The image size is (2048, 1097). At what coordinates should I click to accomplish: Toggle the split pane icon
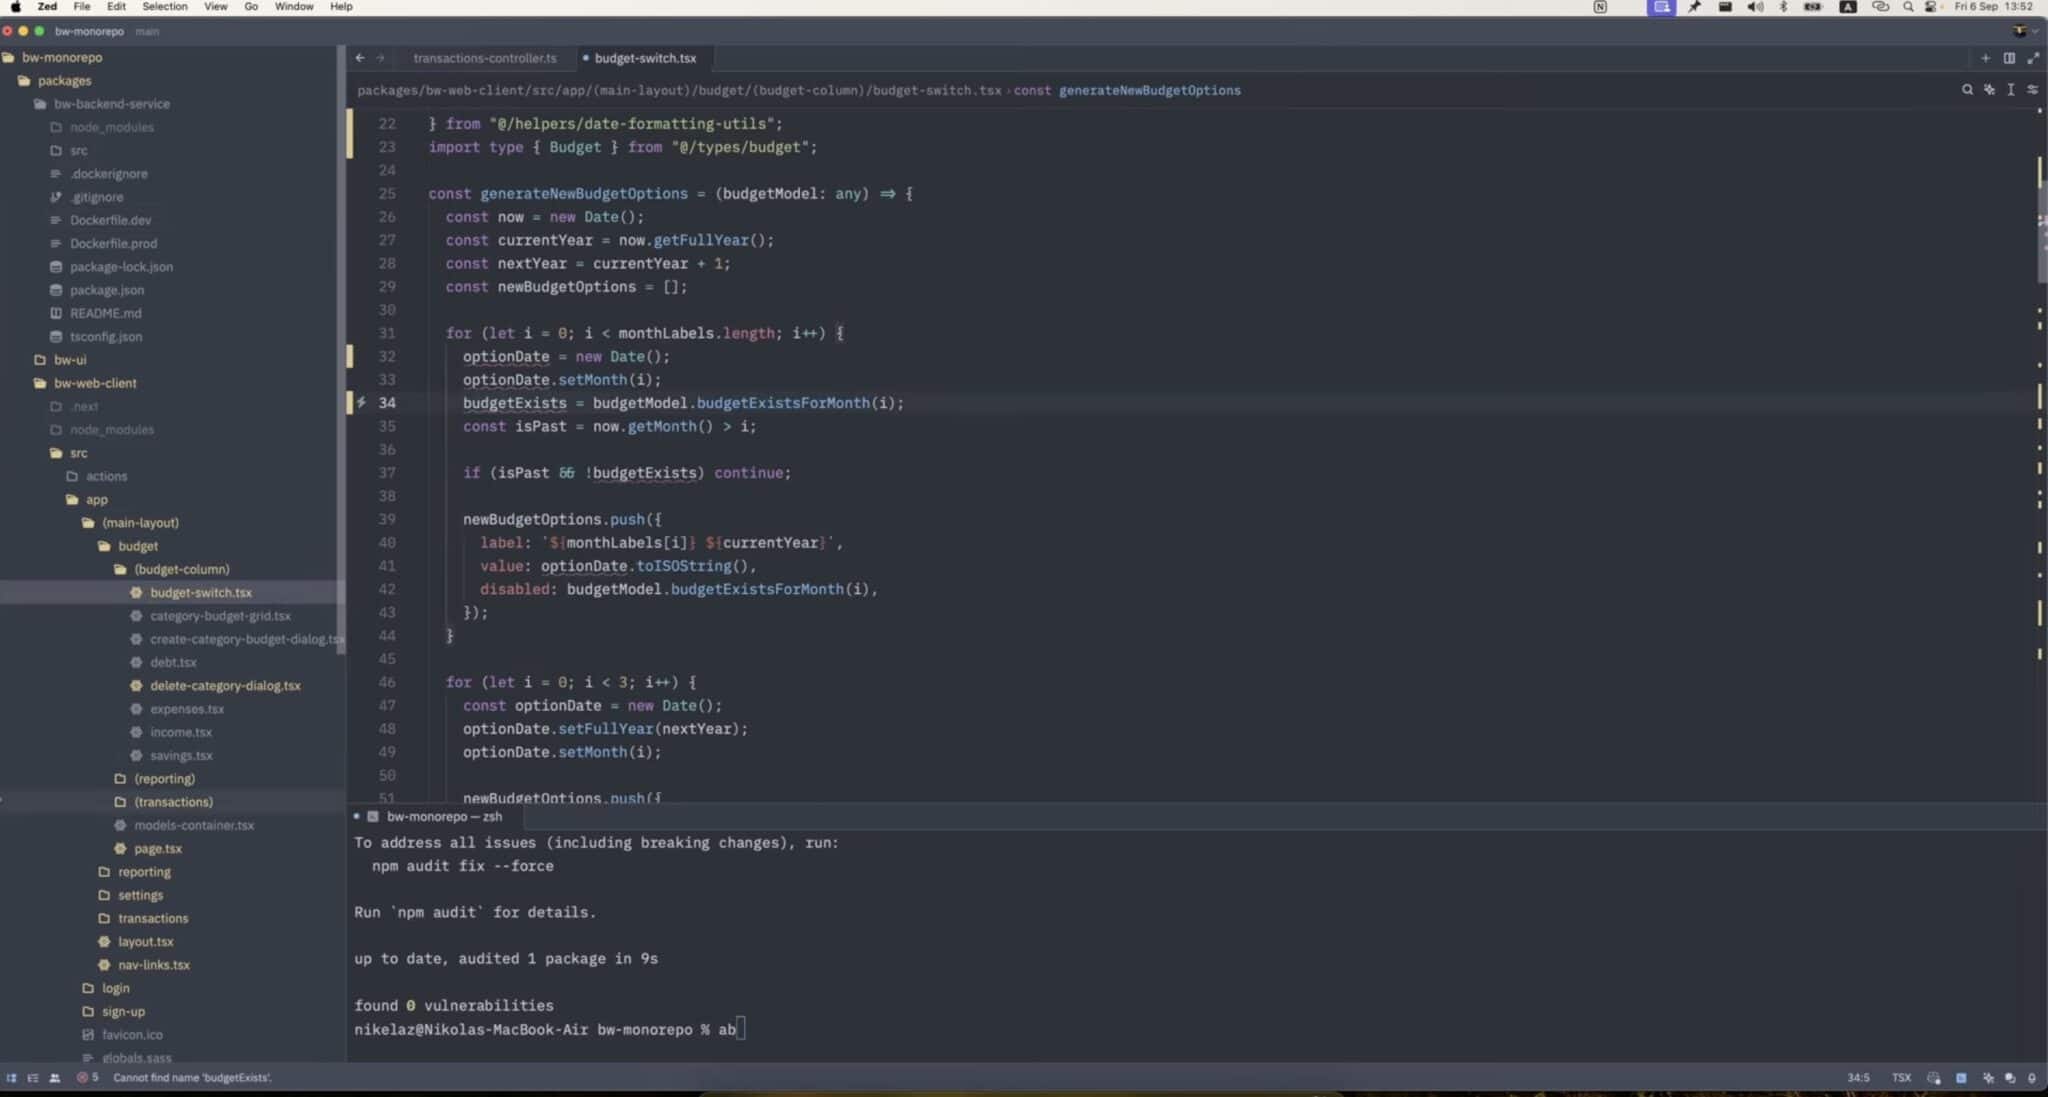(x=2009, y=58)
